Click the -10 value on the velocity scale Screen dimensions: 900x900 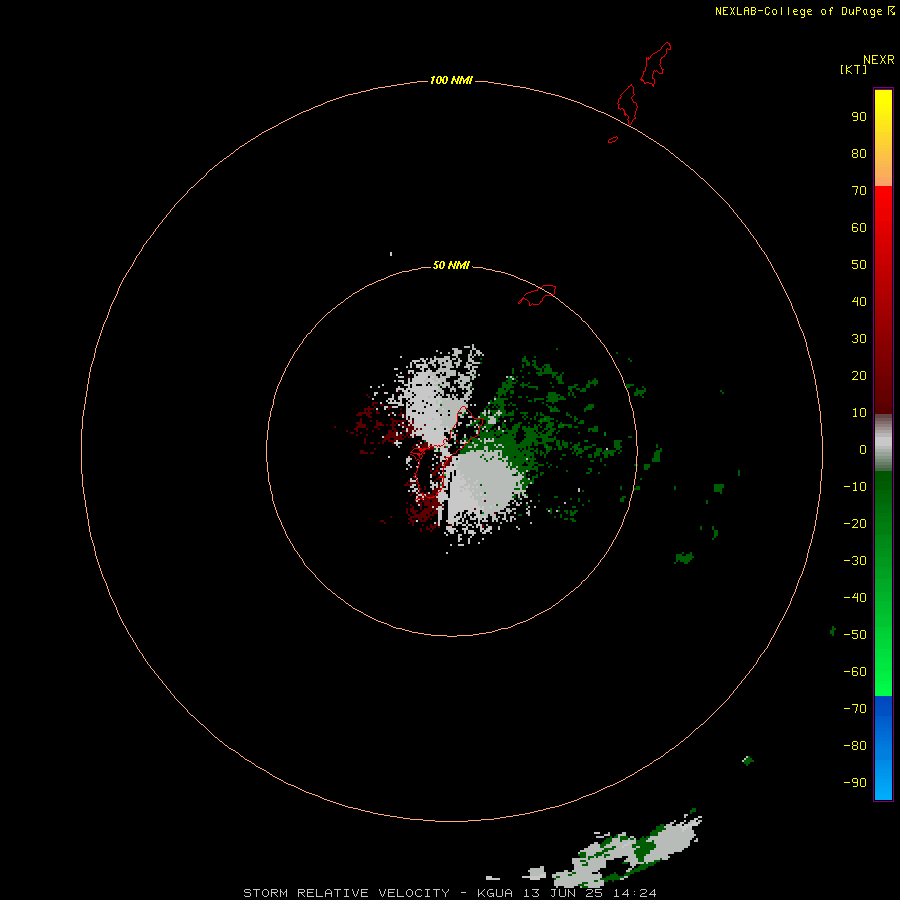pyautogui.click(x=855, y=487)
